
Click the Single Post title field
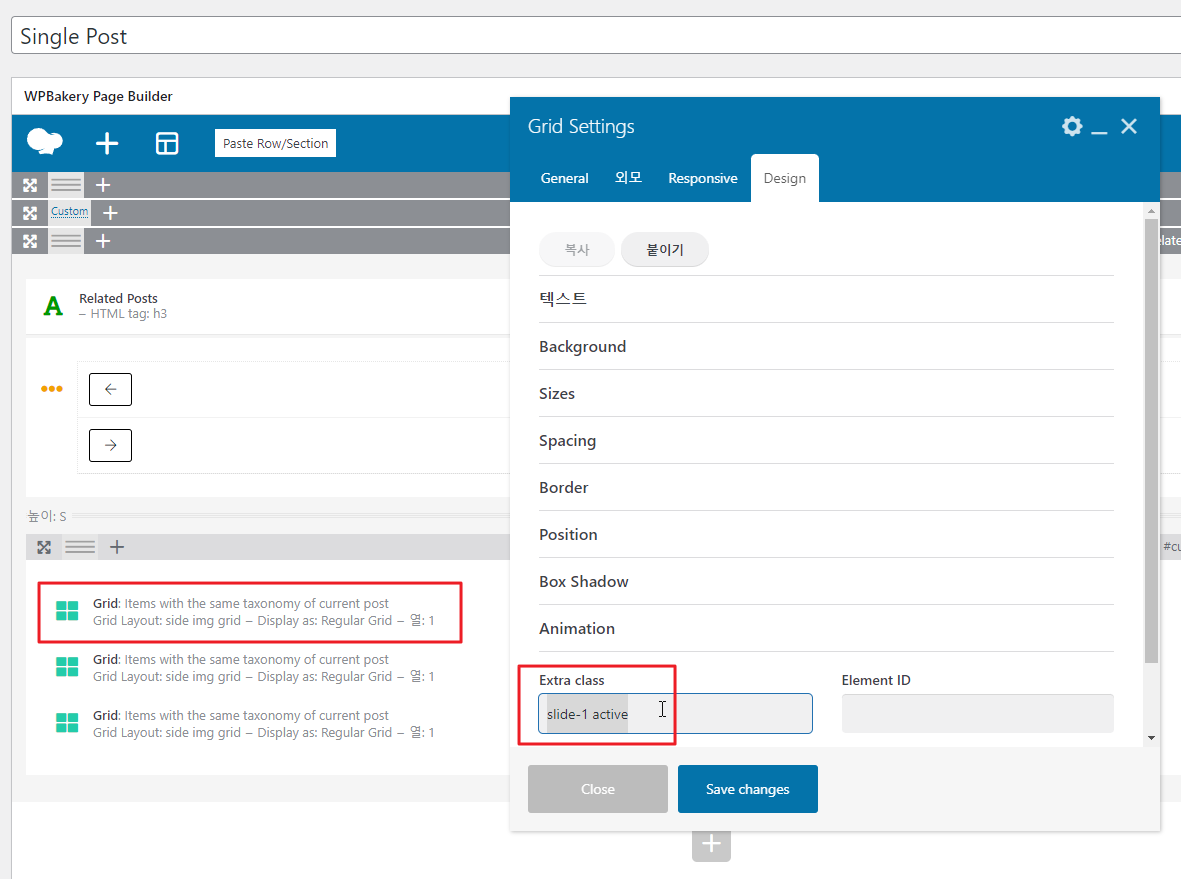click(x=595, y=35)
